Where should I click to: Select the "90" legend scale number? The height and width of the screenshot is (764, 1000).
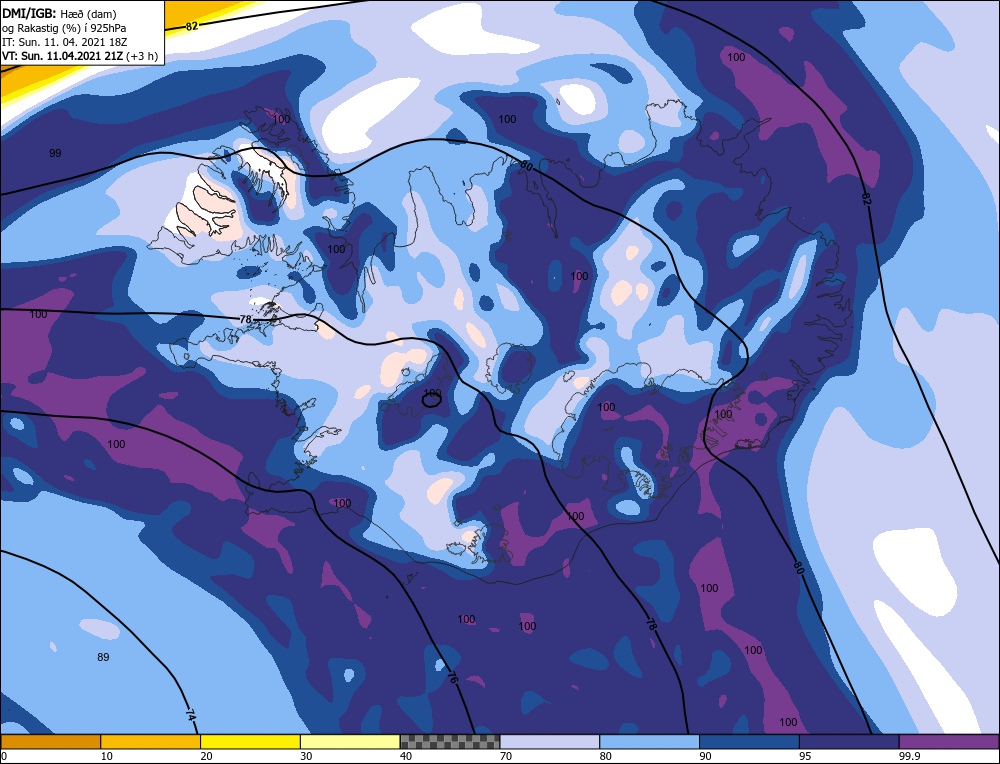click(705, 756)
